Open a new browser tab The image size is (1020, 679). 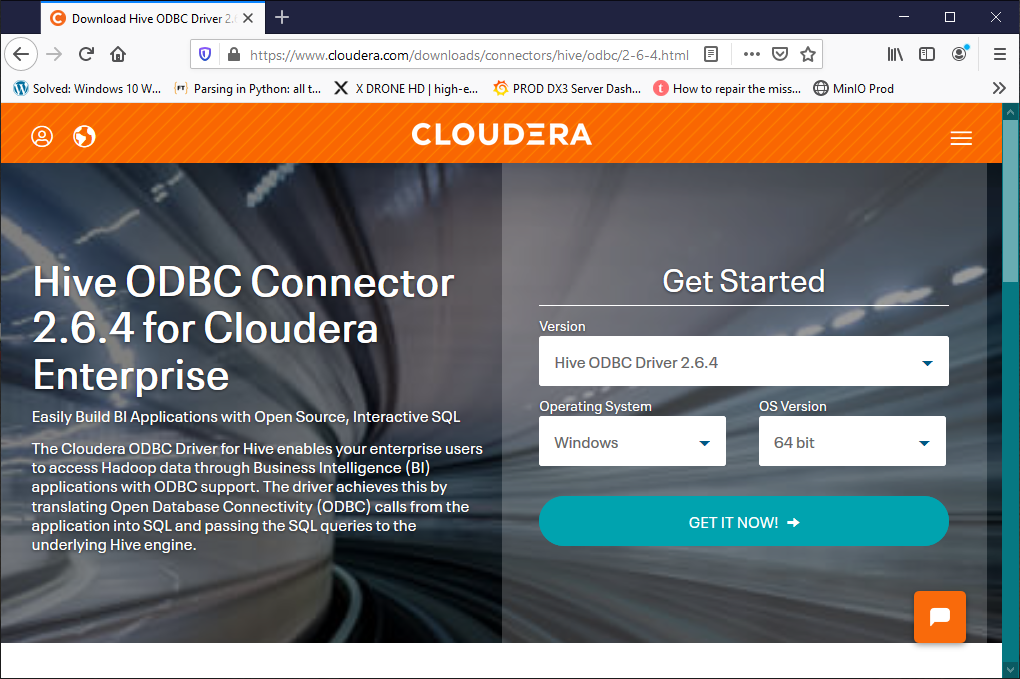click(x=282, y=18)
